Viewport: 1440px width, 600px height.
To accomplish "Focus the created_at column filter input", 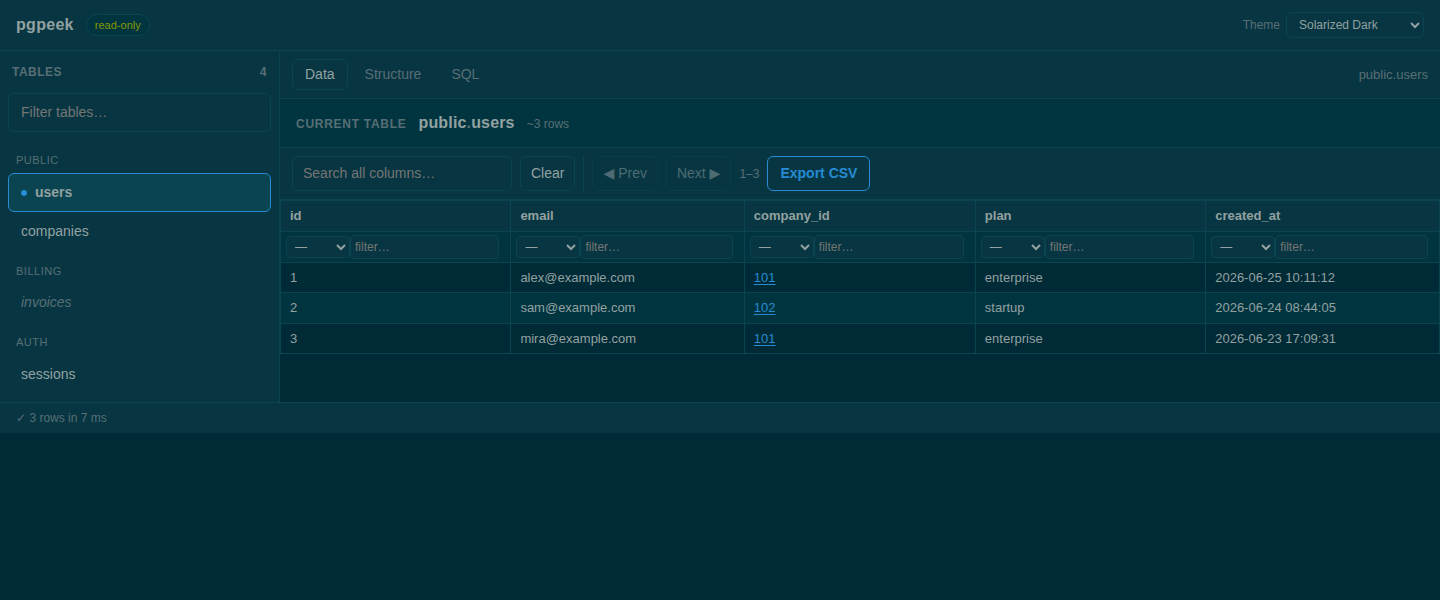I will pyautogui.click(x=1351, y=247).
